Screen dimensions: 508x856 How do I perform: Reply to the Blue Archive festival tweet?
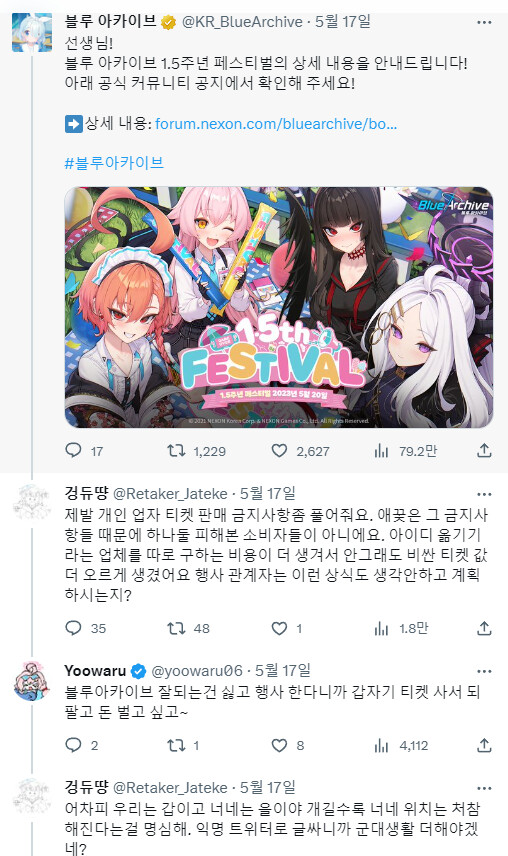[83, 451]
